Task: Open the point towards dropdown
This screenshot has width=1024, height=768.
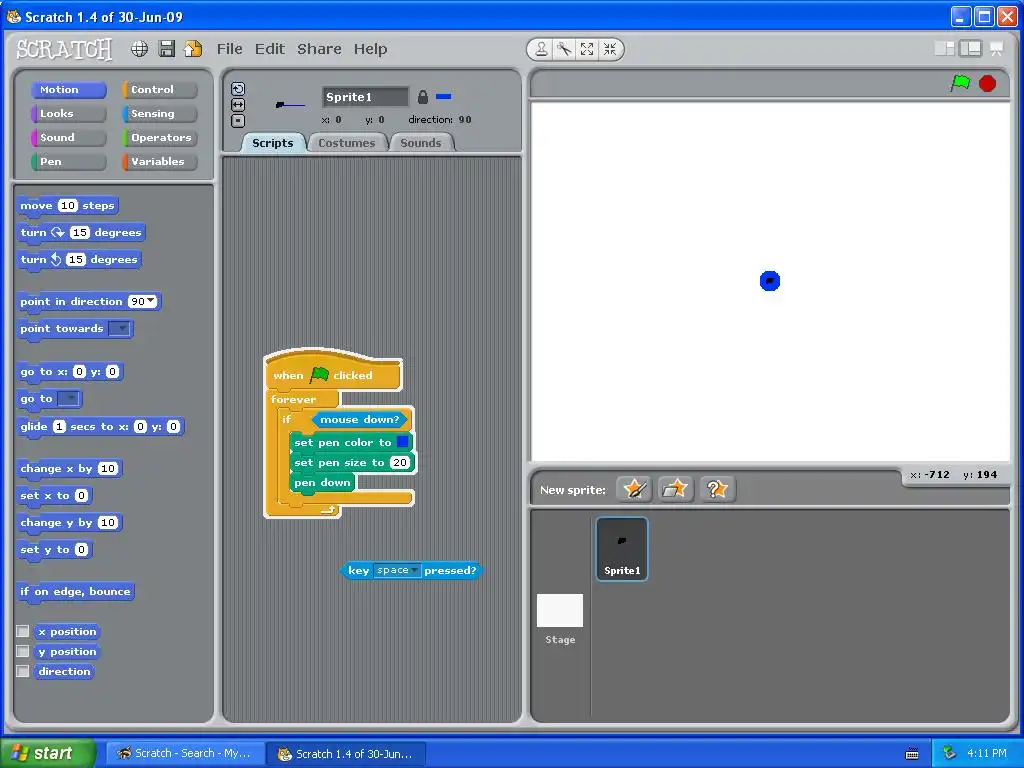Action: pyautogui.click(x=119, y=328)
